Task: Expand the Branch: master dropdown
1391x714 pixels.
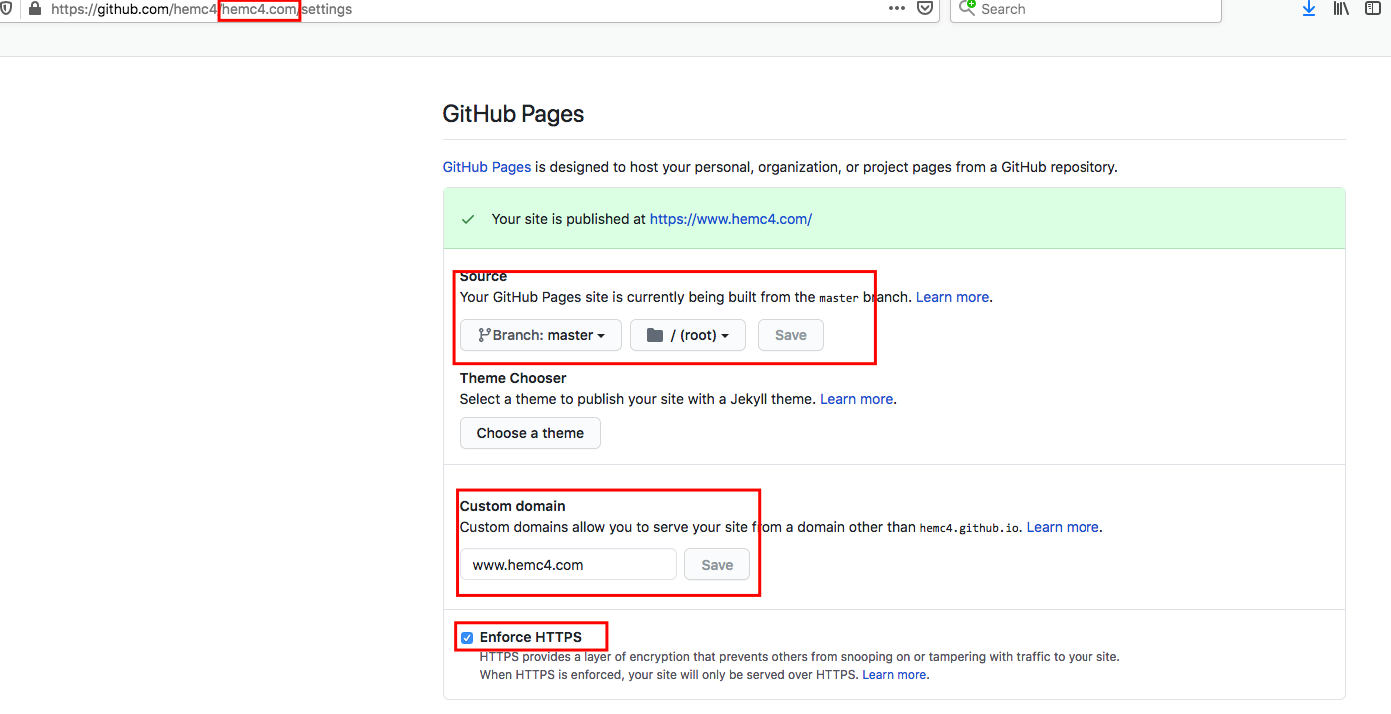Action: [541, 335]
